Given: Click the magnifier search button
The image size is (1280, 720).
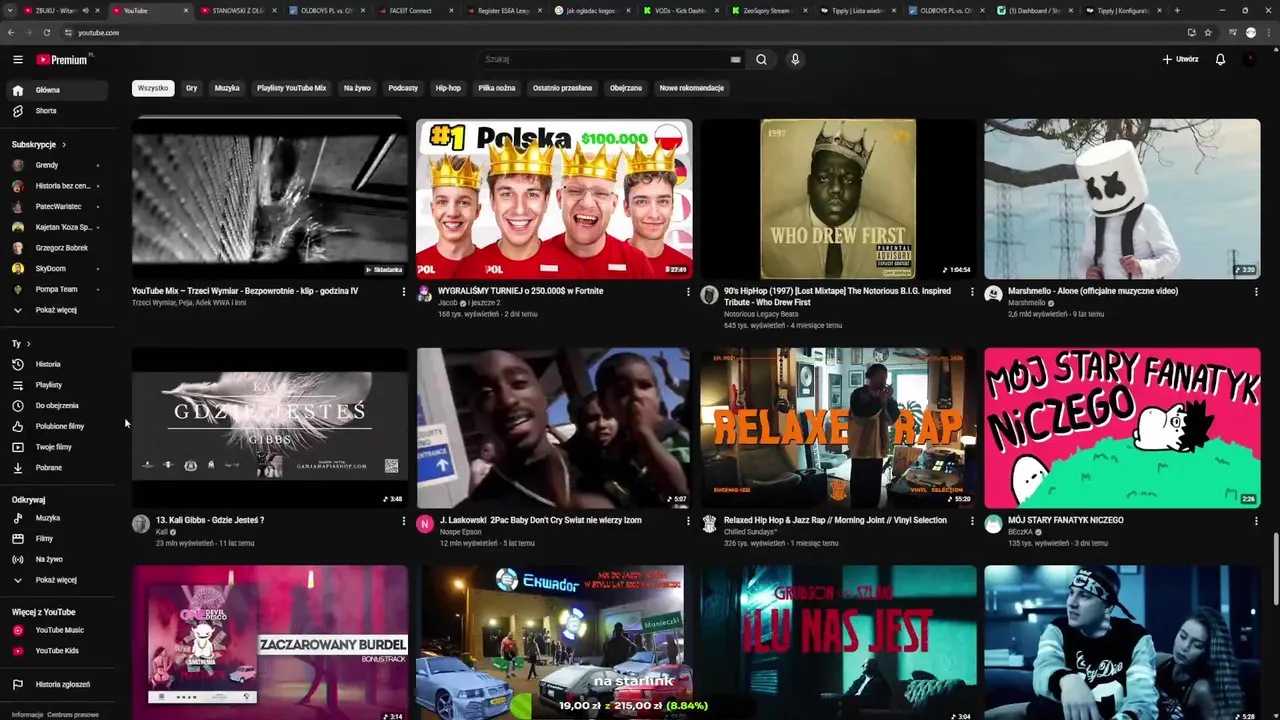Looking at the screenshot, I should point(761,60).
